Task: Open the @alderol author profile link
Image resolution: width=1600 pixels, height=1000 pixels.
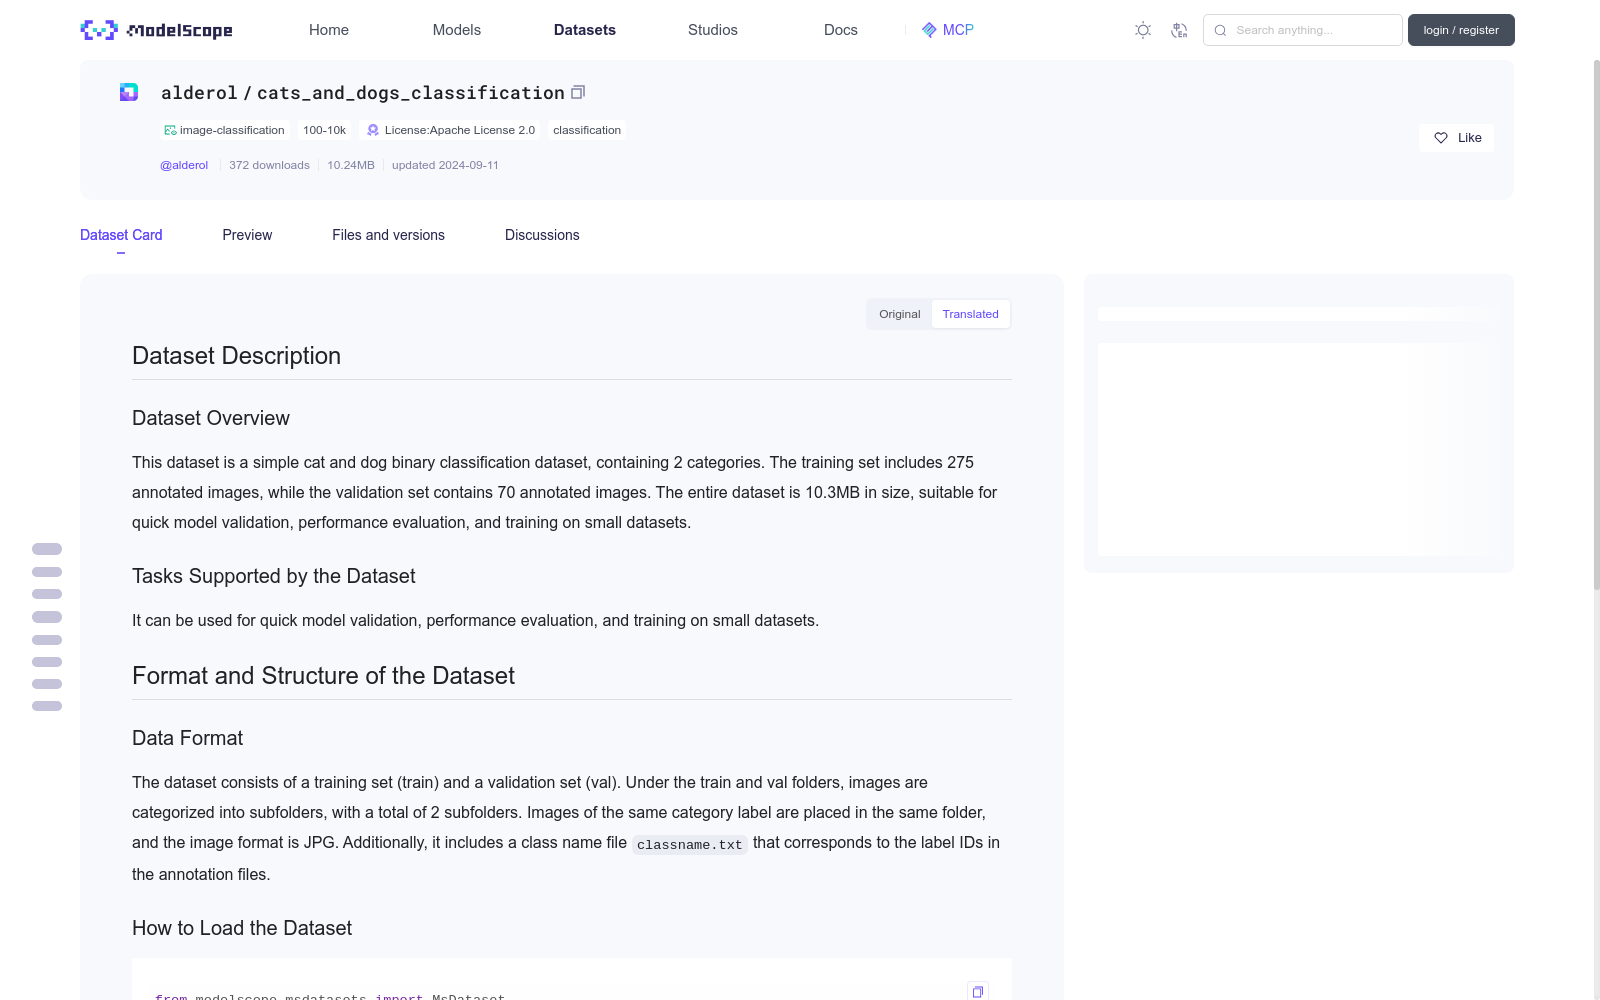Action: pyautogui.click(x=184, y=165)
